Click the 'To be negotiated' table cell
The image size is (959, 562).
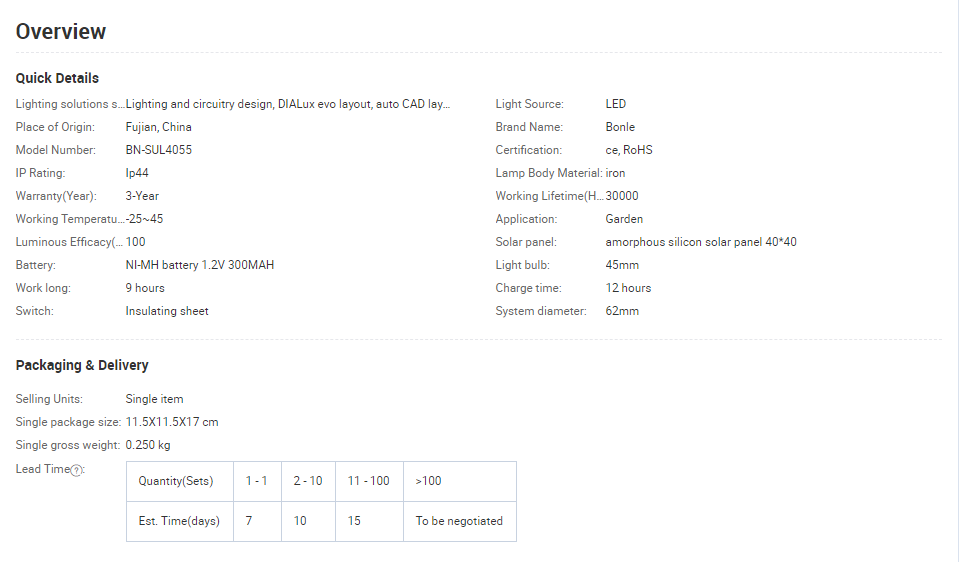tap(459, 521)
